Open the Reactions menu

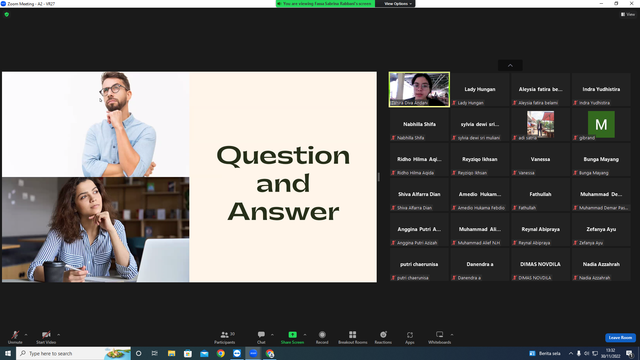coord(383,337)
